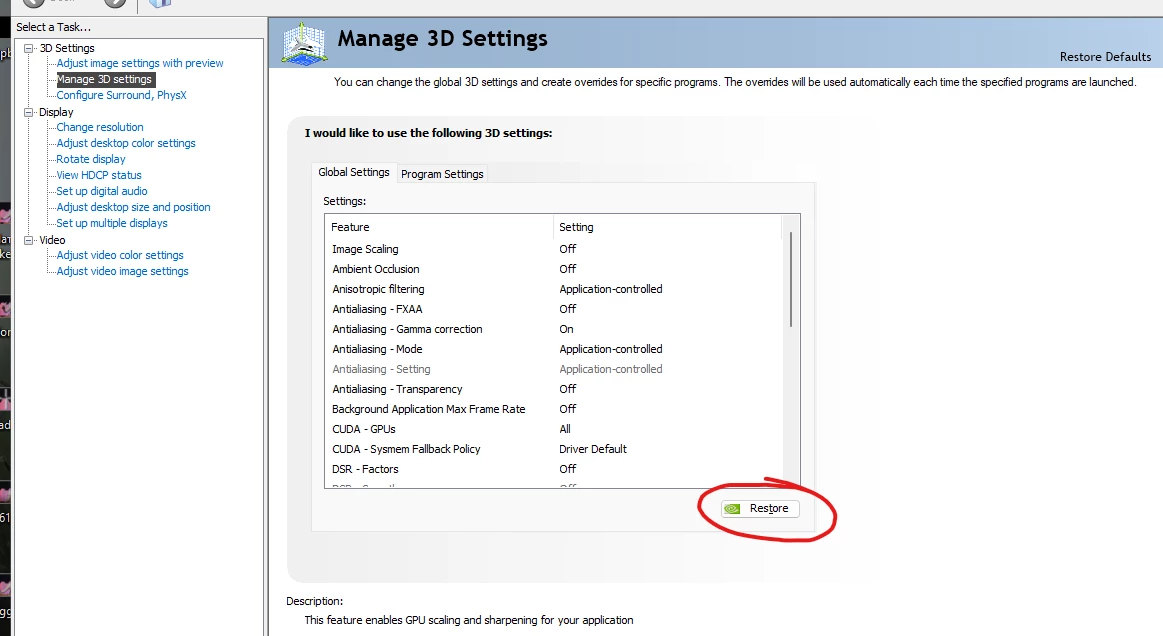This screenshot has height=636, width=1163.
Task: Select the DSR - Factors row
Action: tap(553, 470)
